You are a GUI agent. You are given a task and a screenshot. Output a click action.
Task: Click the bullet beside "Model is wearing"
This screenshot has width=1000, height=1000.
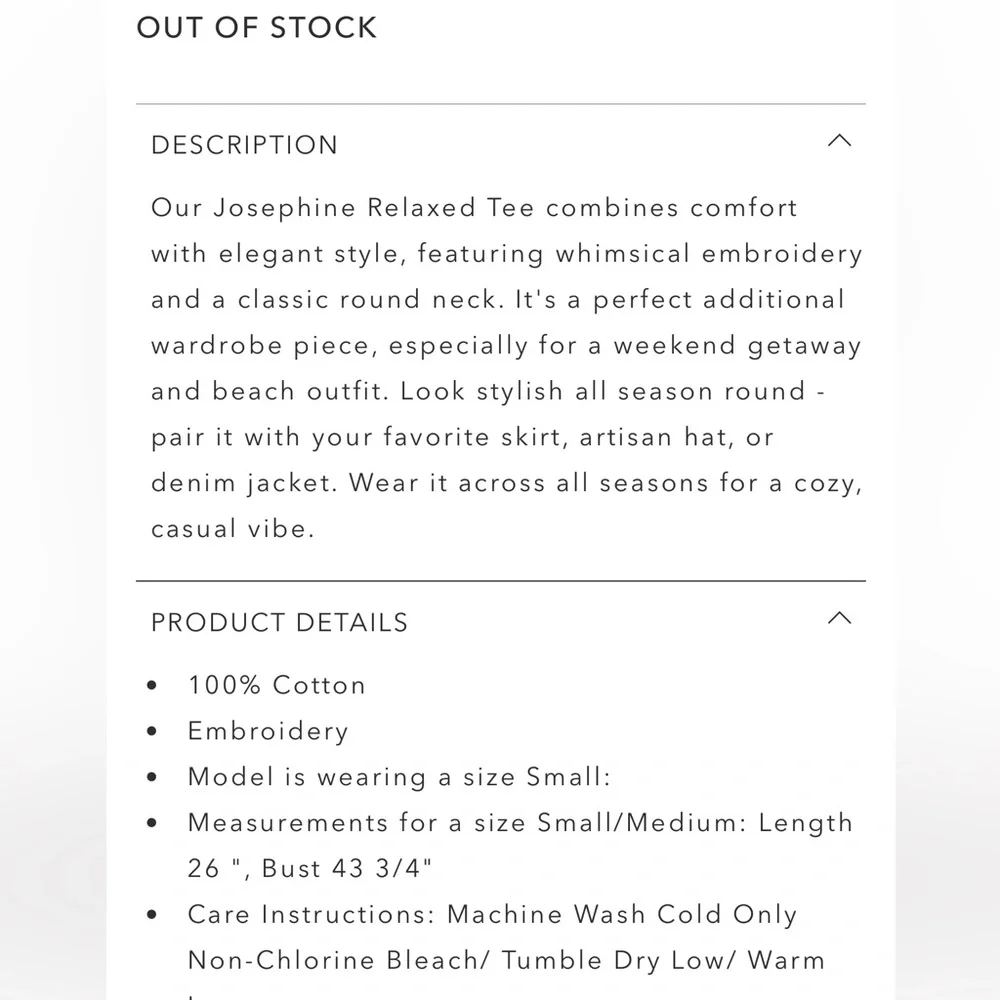pos(152,778)
